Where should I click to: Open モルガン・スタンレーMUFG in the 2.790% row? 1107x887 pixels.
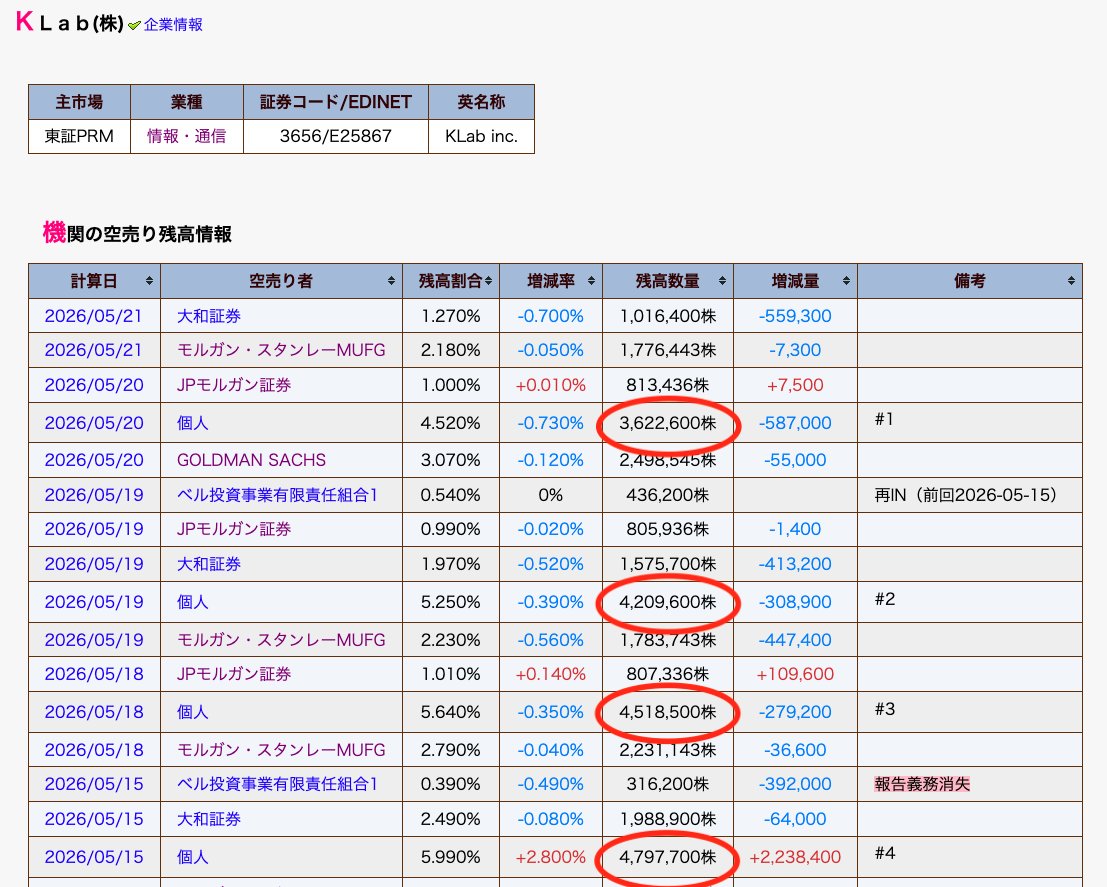(281, 750)
